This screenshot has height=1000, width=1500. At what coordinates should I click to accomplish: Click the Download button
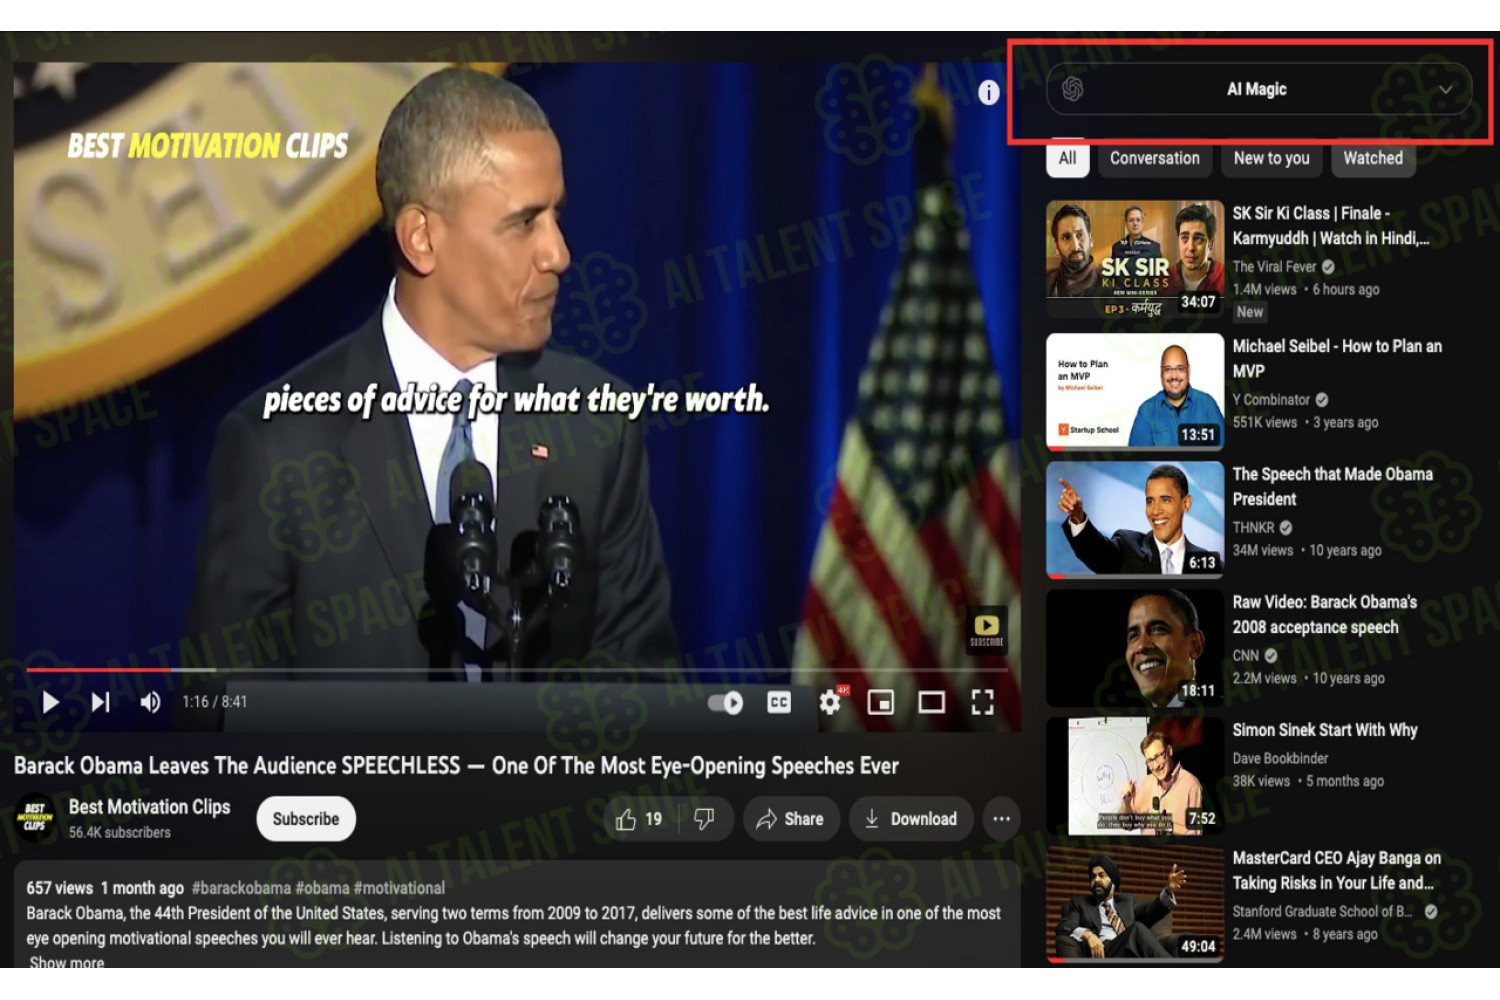[x=911, y=819]
